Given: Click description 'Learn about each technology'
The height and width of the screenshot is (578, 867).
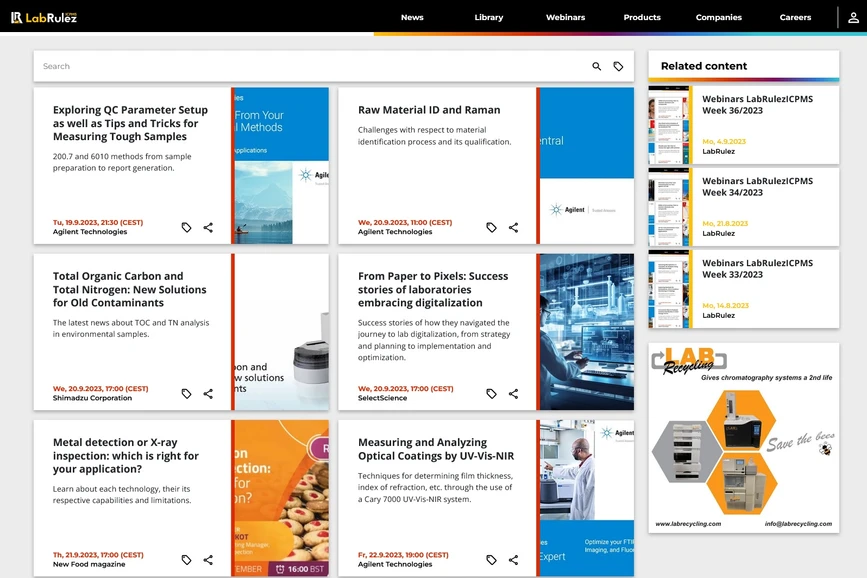Looking at the screenshot, I should (122, 494).
